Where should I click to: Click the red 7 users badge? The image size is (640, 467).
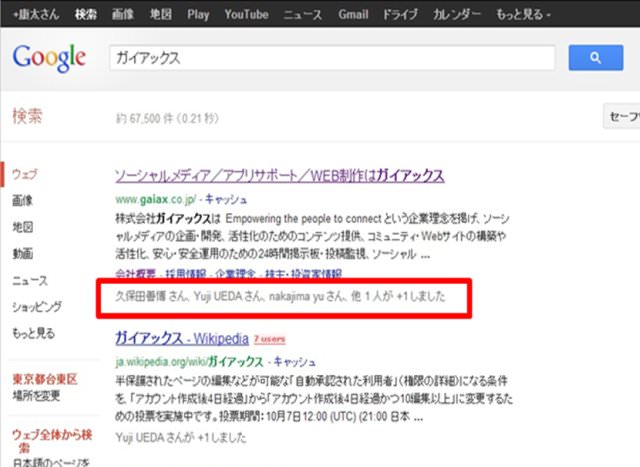(x=269, y=339)
